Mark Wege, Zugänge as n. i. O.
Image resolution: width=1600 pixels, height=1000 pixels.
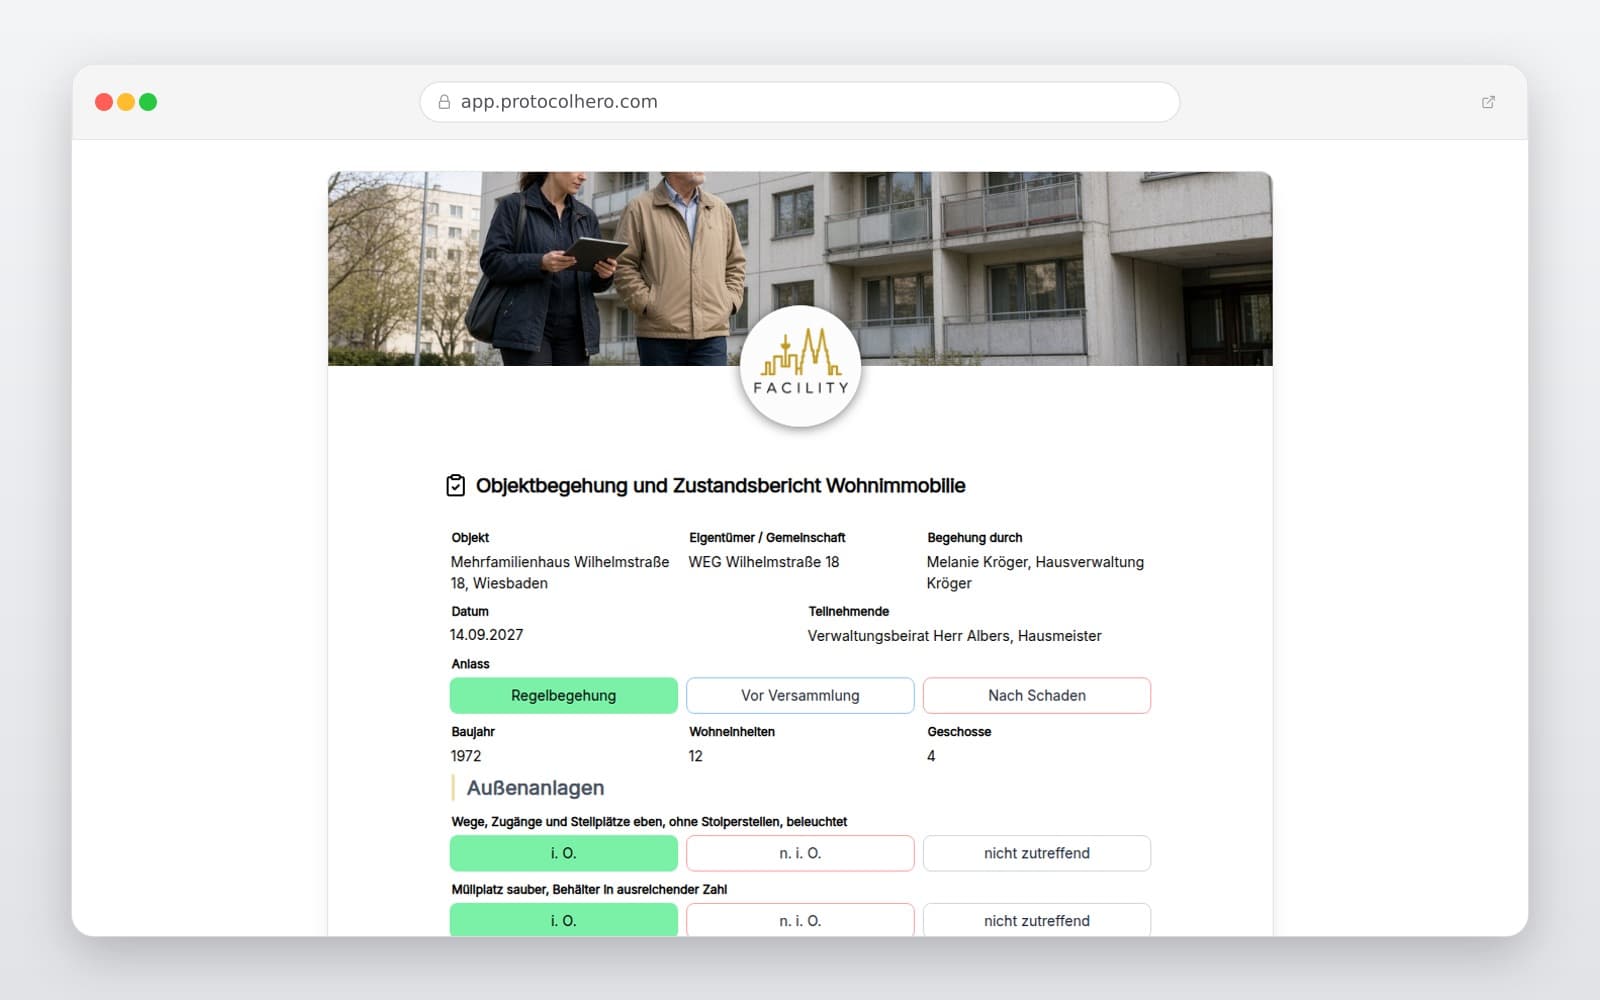pos(800,854)
